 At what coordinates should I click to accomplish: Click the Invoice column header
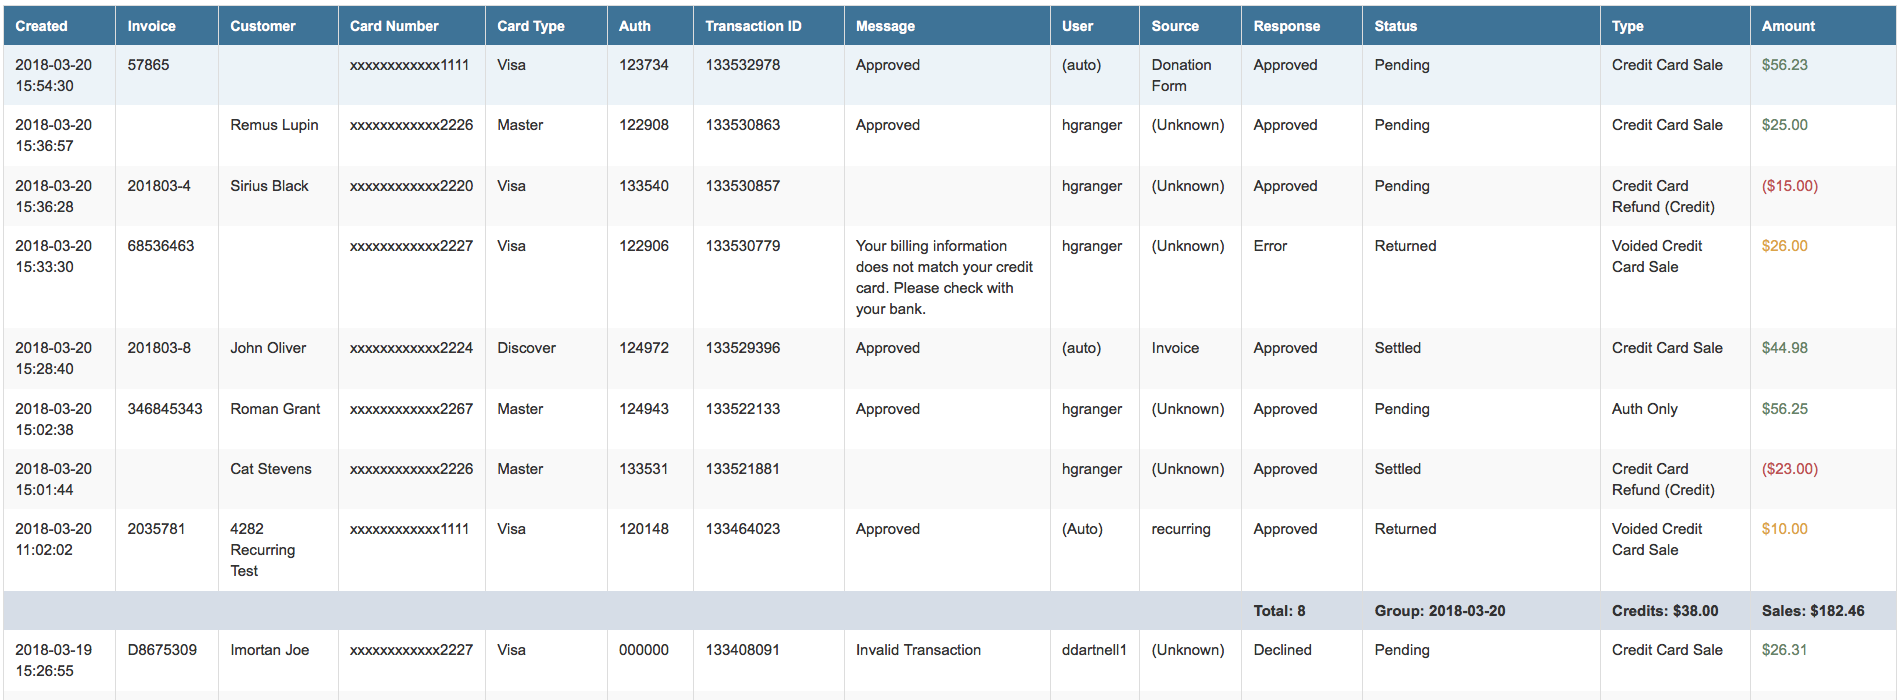pos(151,26)
